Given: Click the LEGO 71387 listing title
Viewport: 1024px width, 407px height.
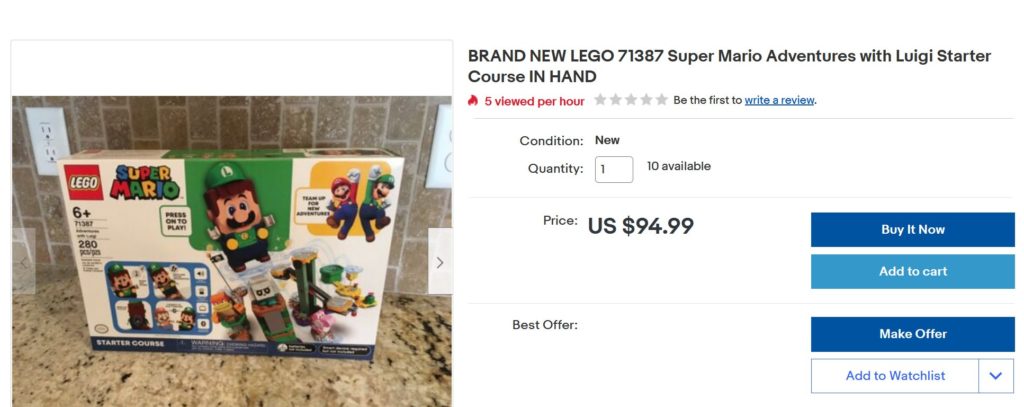Looking at the screenshot, I should (729, 66).
